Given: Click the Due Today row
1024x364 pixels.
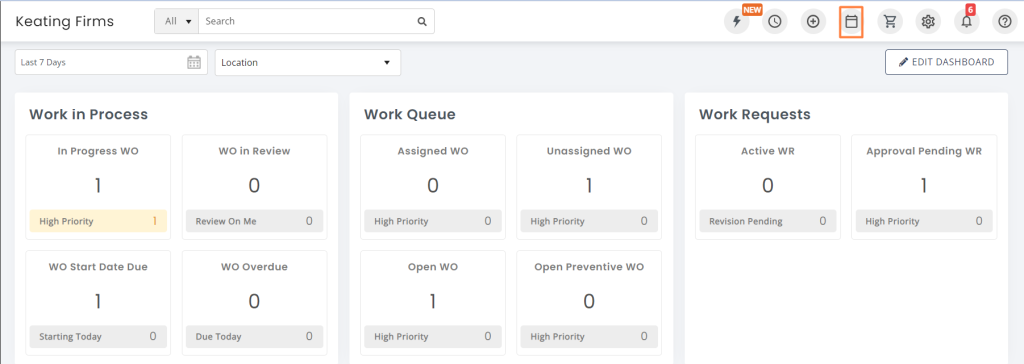Looking at the screenshot, I should pyautogui.click(x=254, y=337).
